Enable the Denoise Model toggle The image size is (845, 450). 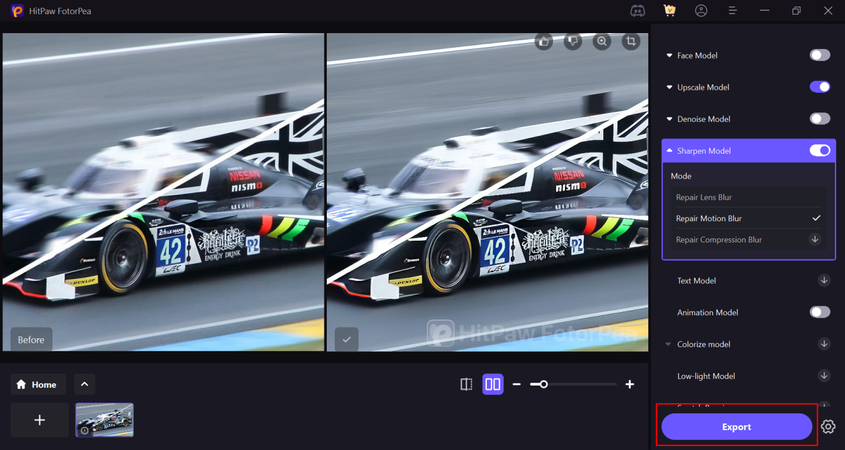819,119
